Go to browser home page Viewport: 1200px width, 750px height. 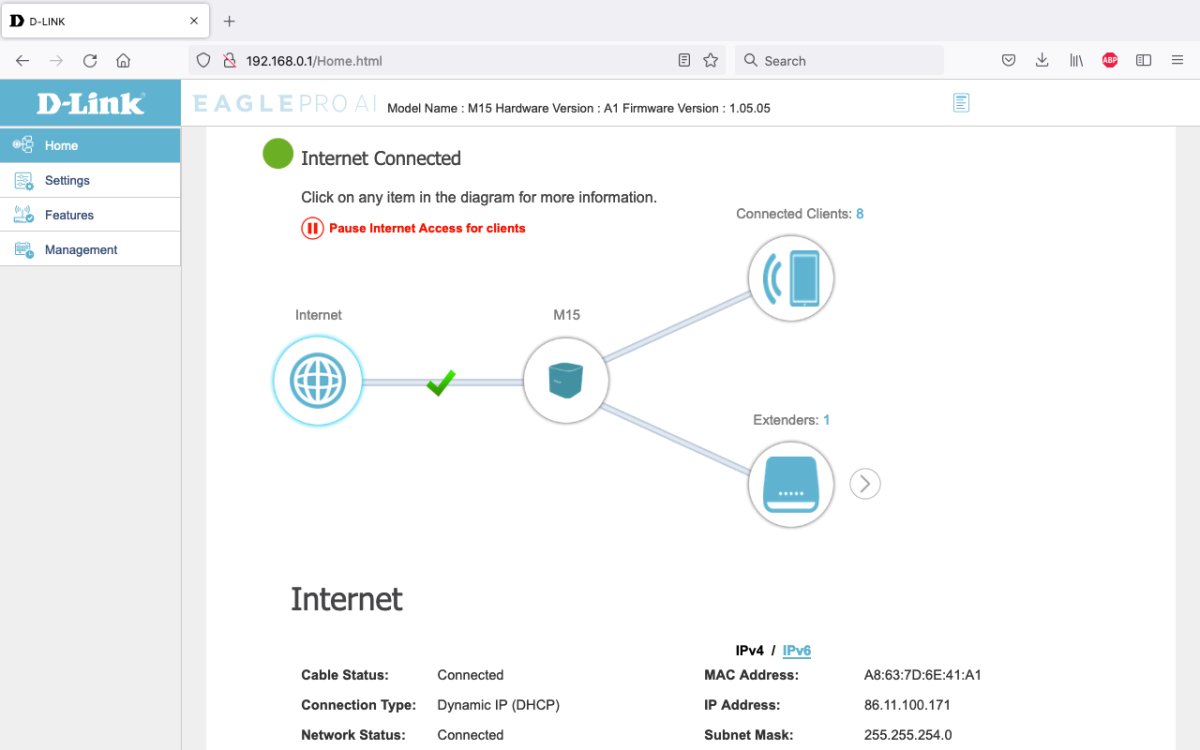(123, 61)
